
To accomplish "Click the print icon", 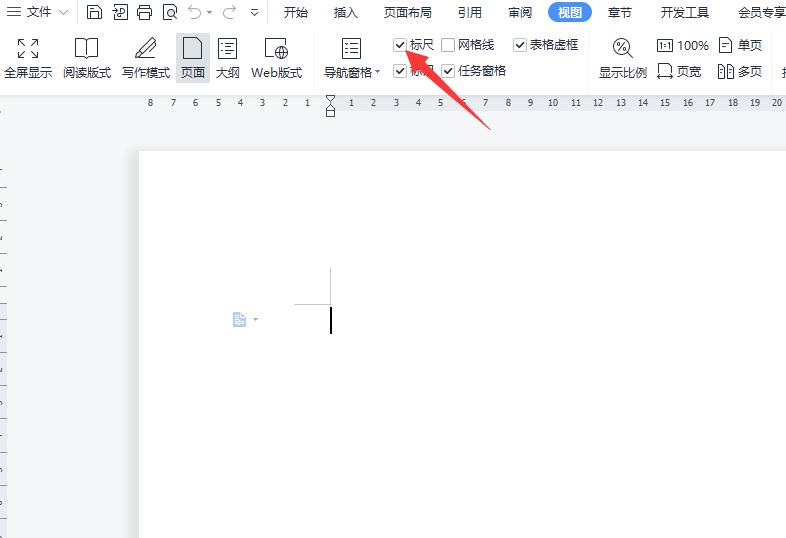I will (144, 12).
